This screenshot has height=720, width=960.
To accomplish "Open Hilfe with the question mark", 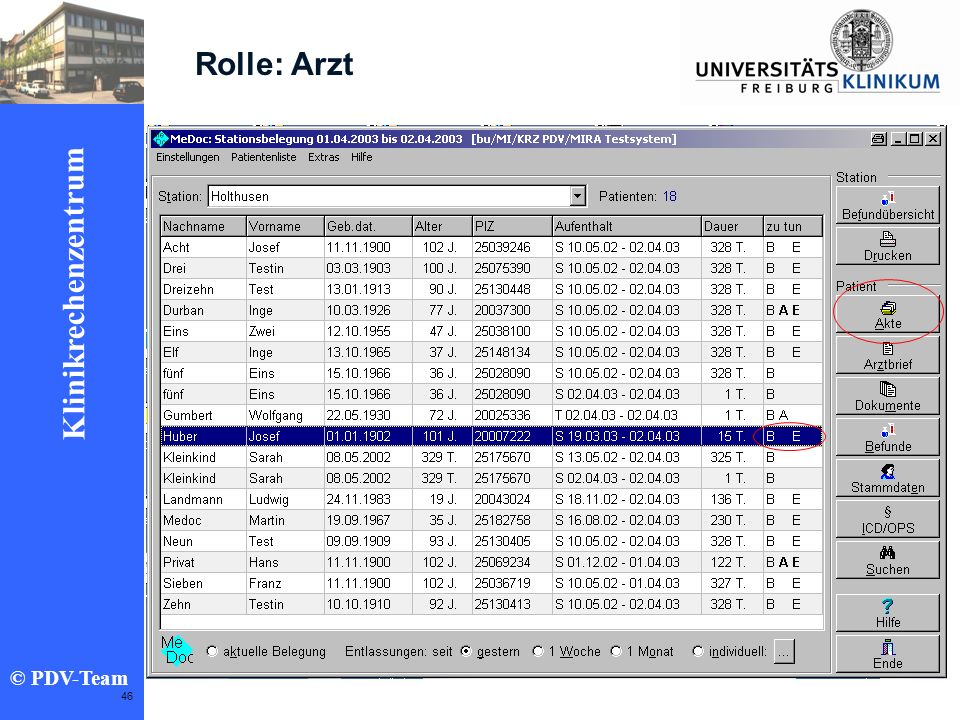I will (887, 613).
